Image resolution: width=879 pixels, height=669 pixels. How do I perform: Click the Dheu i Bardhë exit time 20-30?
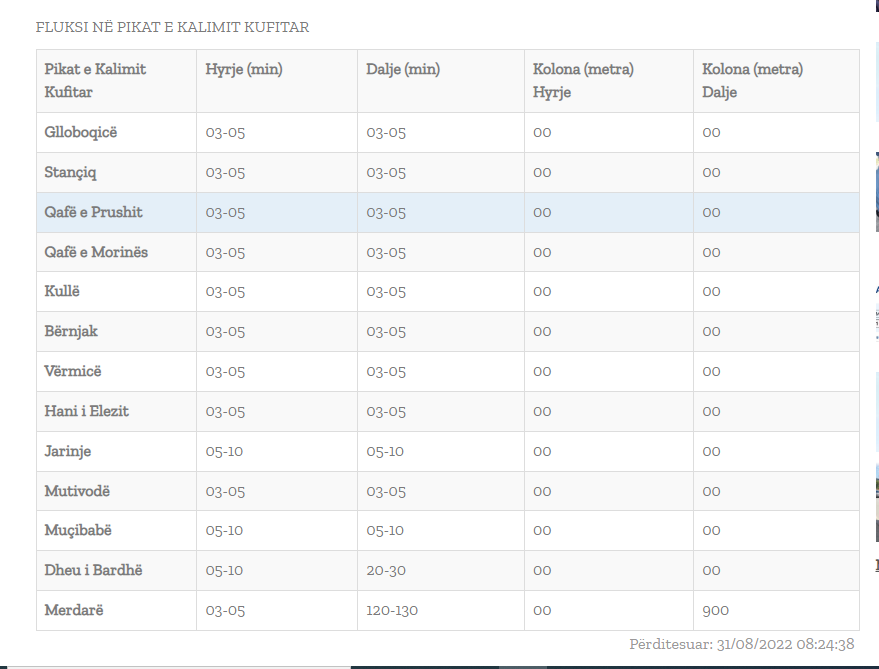385,570
